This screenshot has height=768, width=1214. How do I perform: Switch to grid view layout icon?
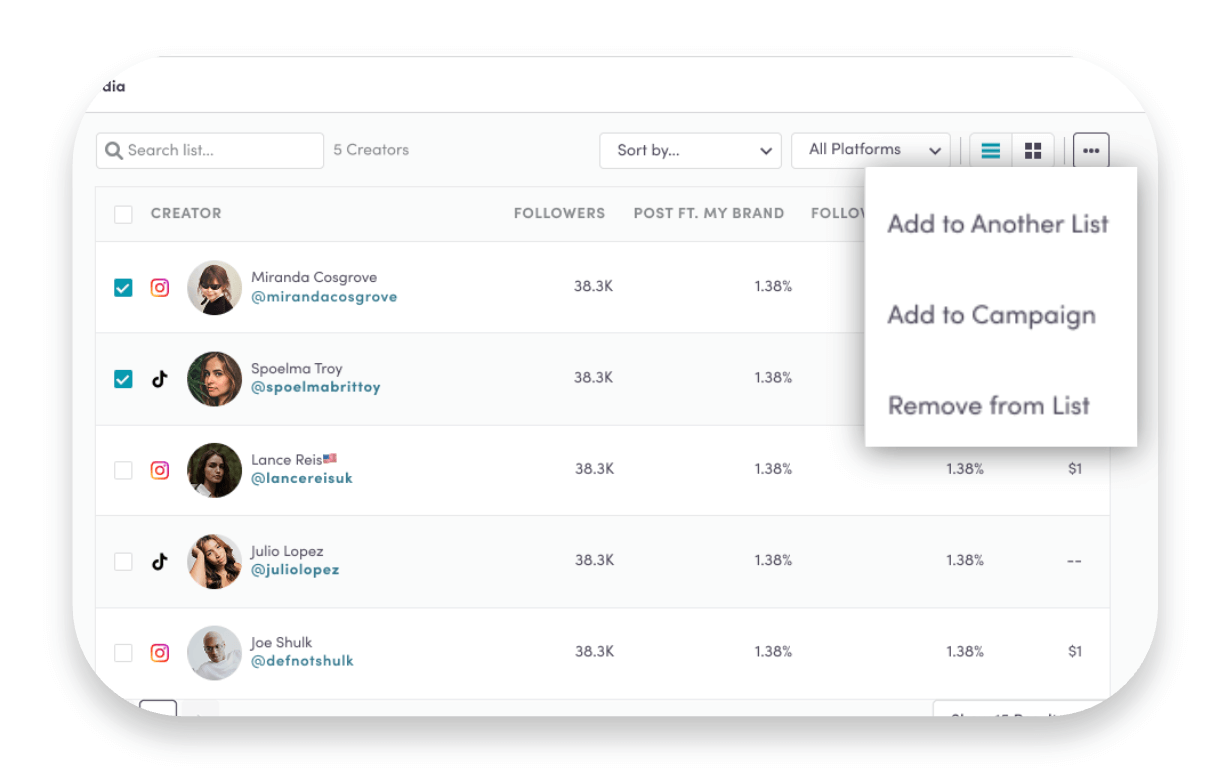1033,151
